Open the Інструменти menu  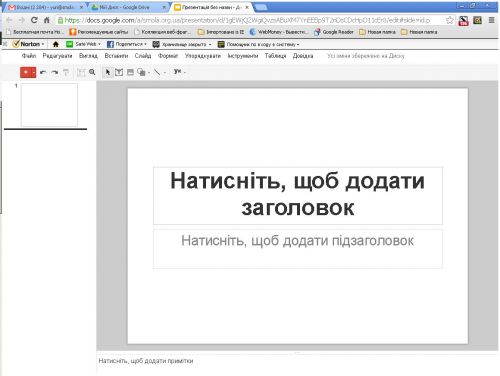243,56
